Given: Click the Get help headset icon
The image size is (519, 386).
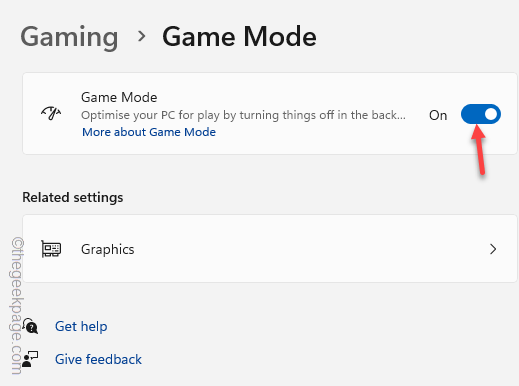Looking at the screenshot, I should (30, 326).
